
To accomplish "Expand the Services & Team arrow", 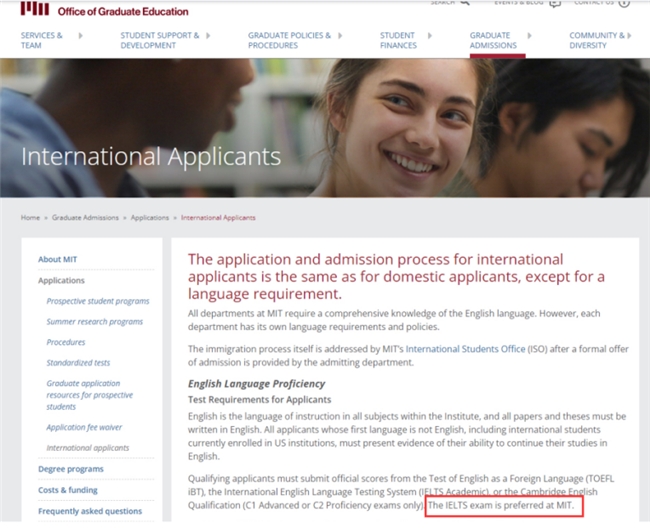I will click(x=80, y=36).
